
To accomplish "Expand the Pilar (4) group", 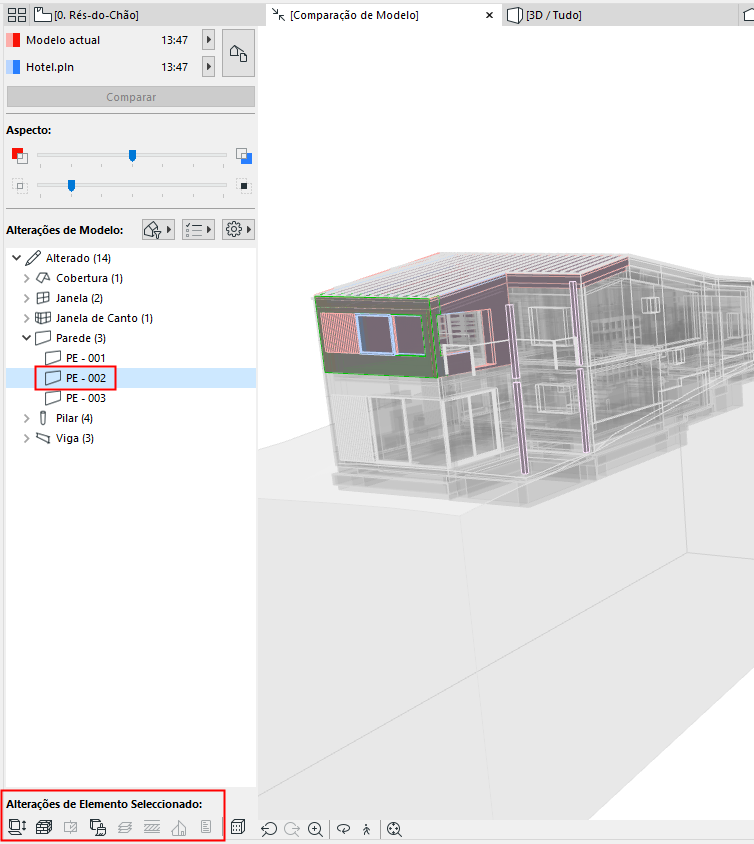I will click(x=26, y=418).
